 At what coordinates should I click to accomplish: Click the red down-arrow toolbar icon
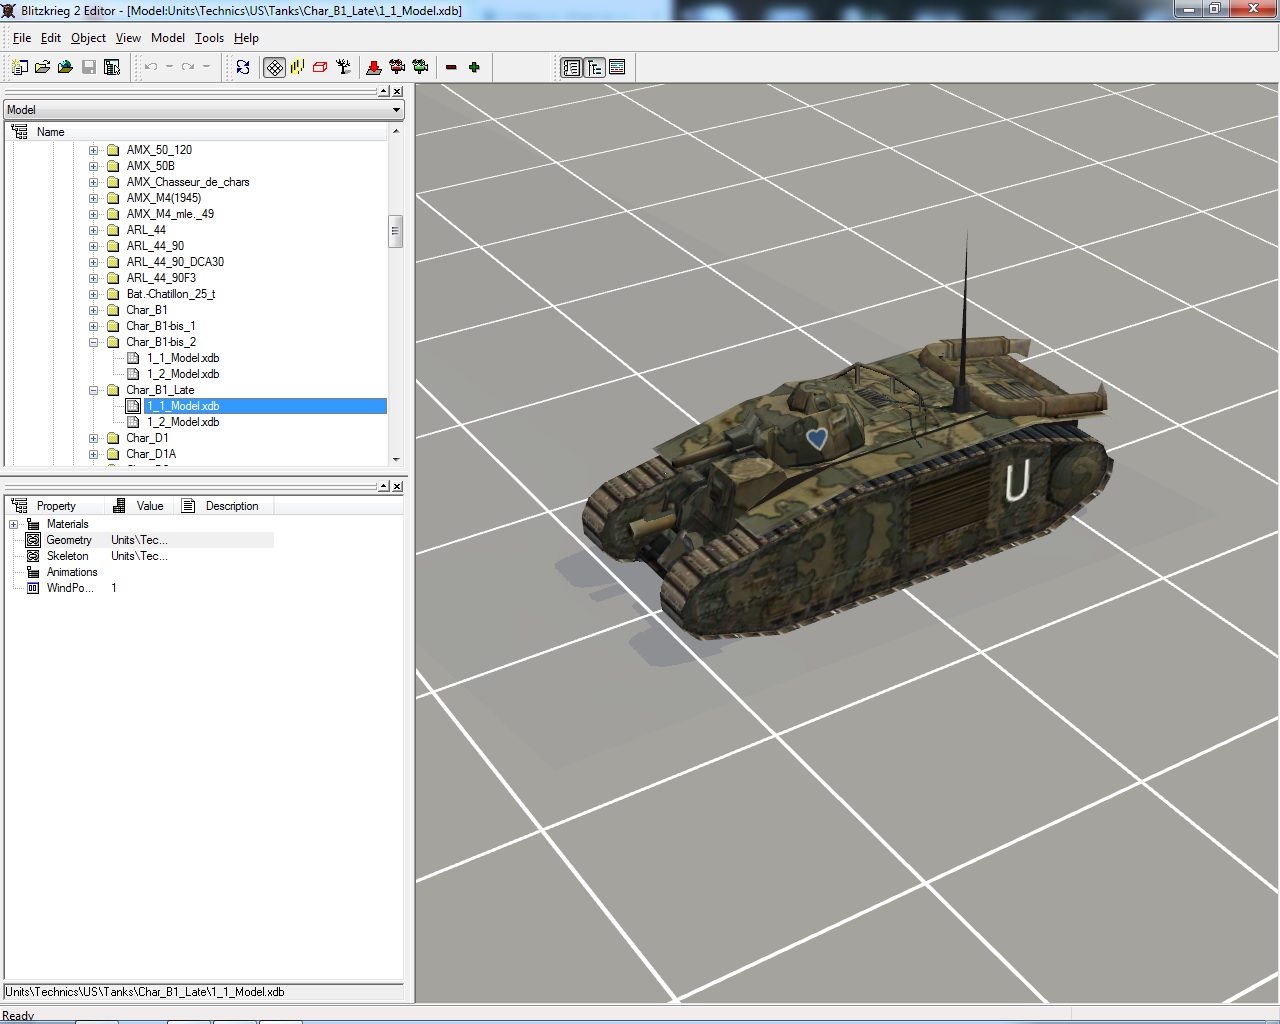tap(374, 67)
